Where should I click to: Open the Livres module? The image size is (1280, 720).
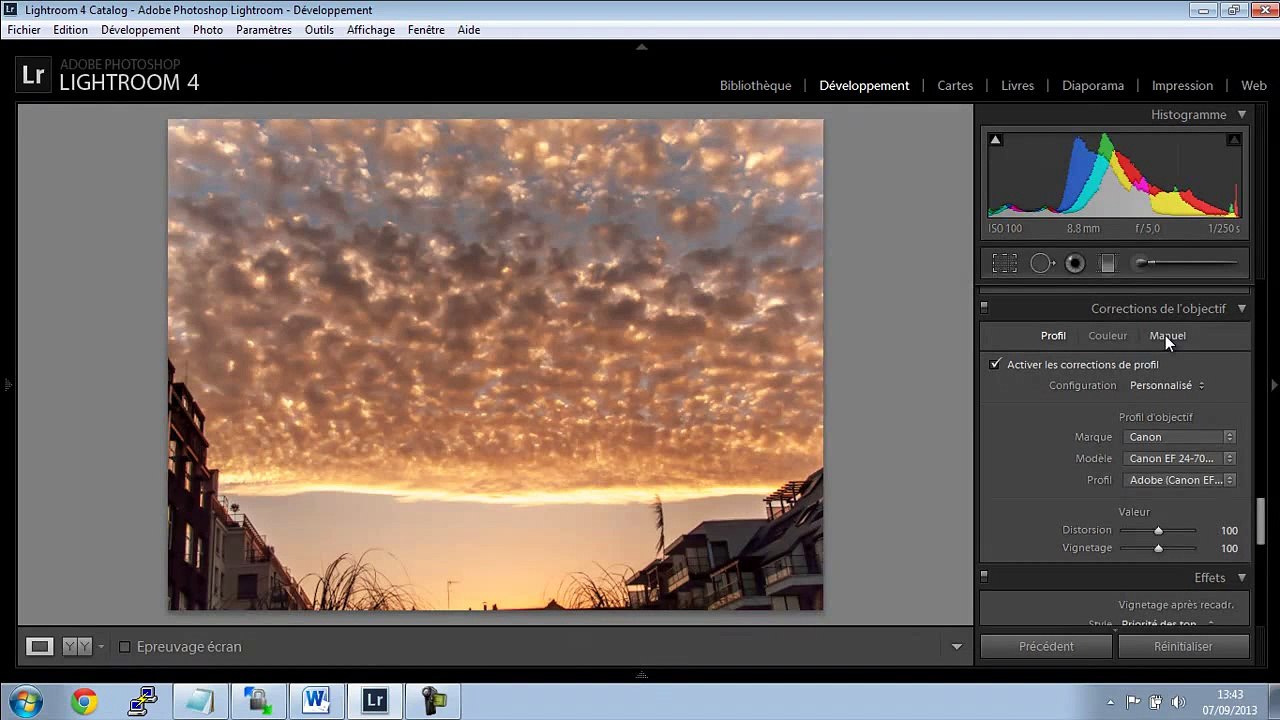1017,86
